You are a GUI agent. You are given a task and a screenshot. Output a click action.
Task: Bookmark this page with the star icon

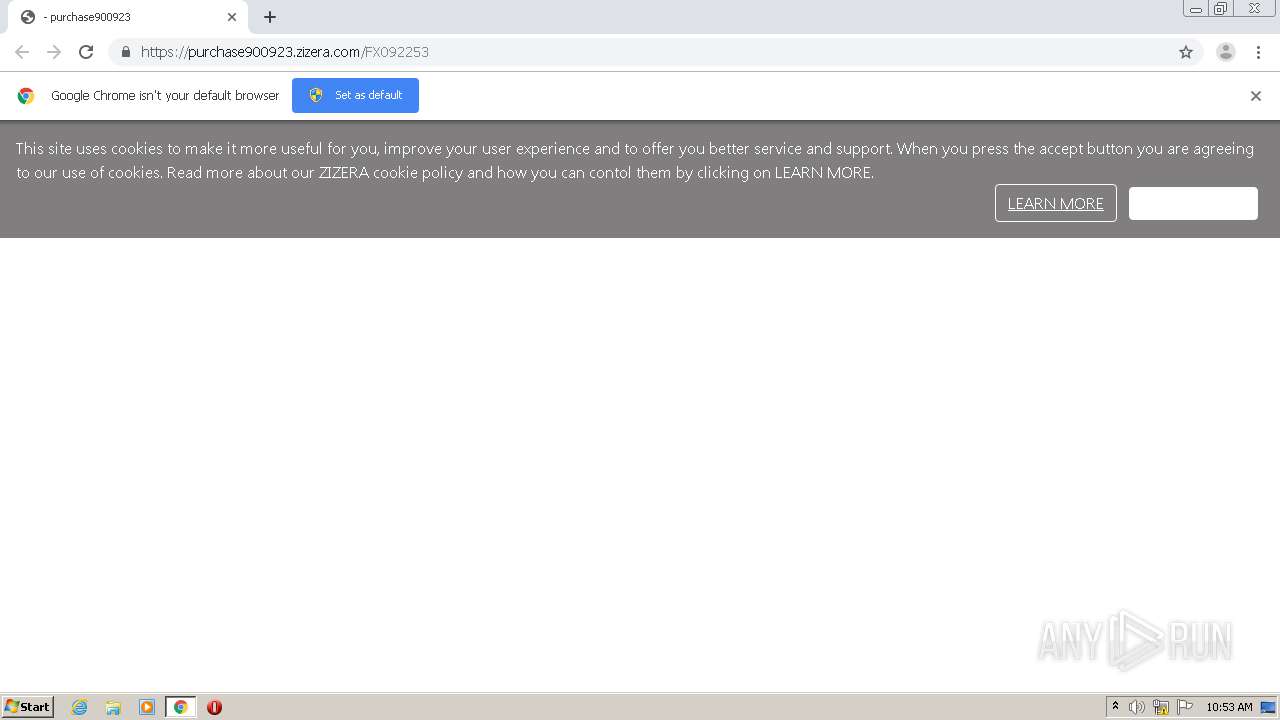[1186, 52]
